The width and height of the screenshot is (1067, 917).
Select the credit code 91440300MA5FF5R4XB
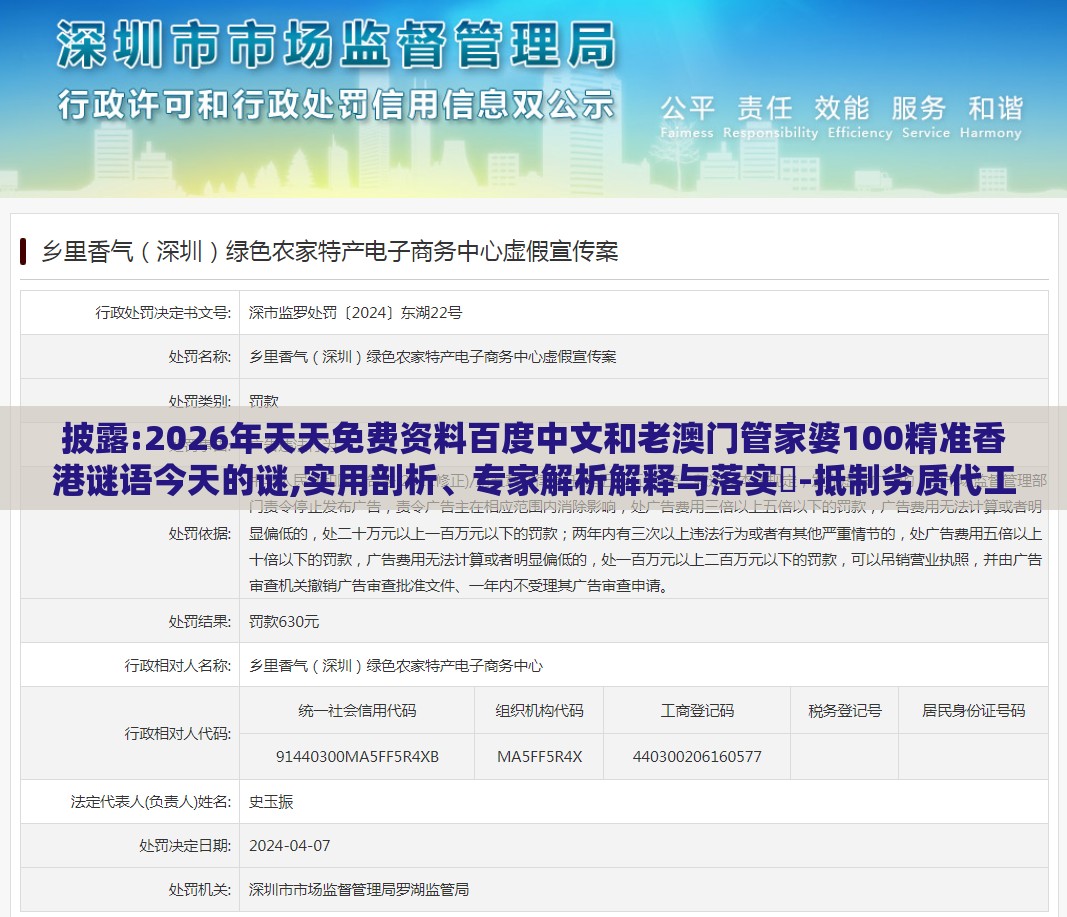pos(357,756)
